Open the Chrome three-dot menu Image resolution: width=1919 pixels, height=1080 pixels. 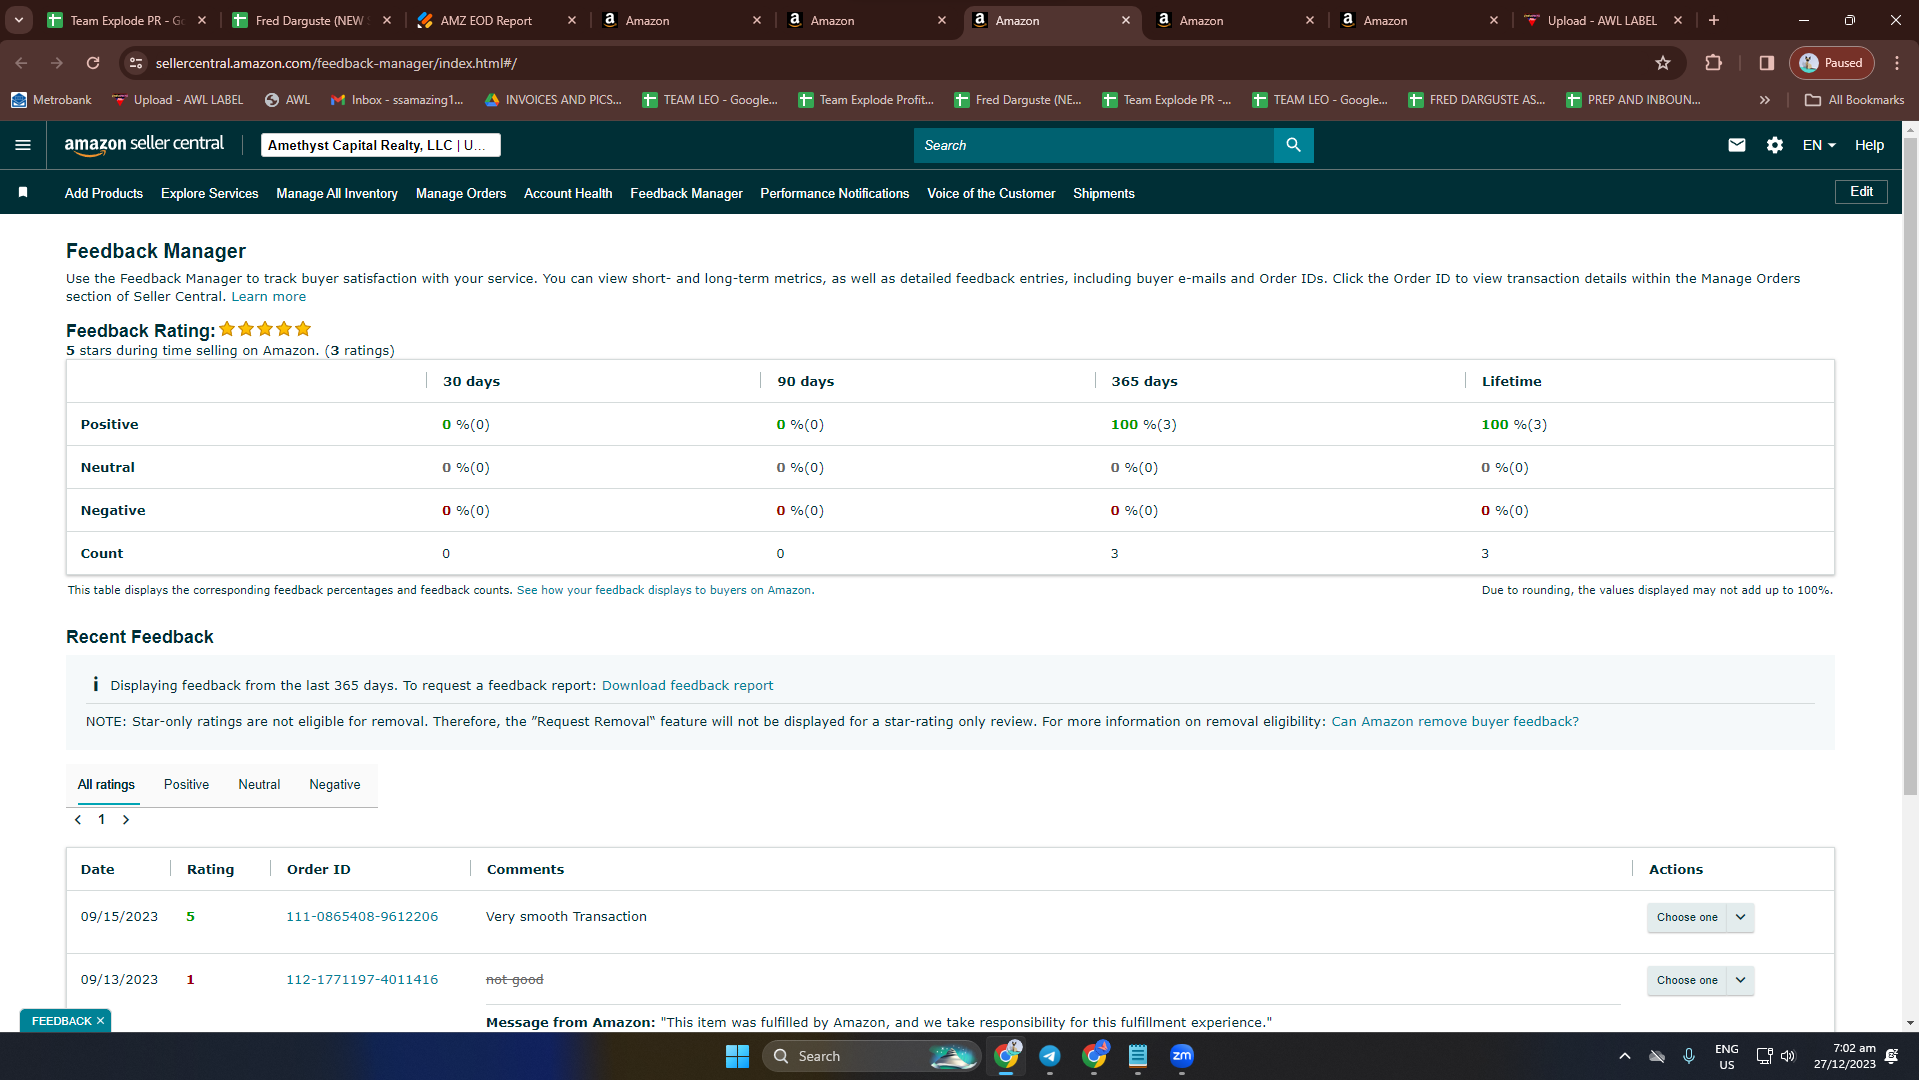[x=1896, y=63]
